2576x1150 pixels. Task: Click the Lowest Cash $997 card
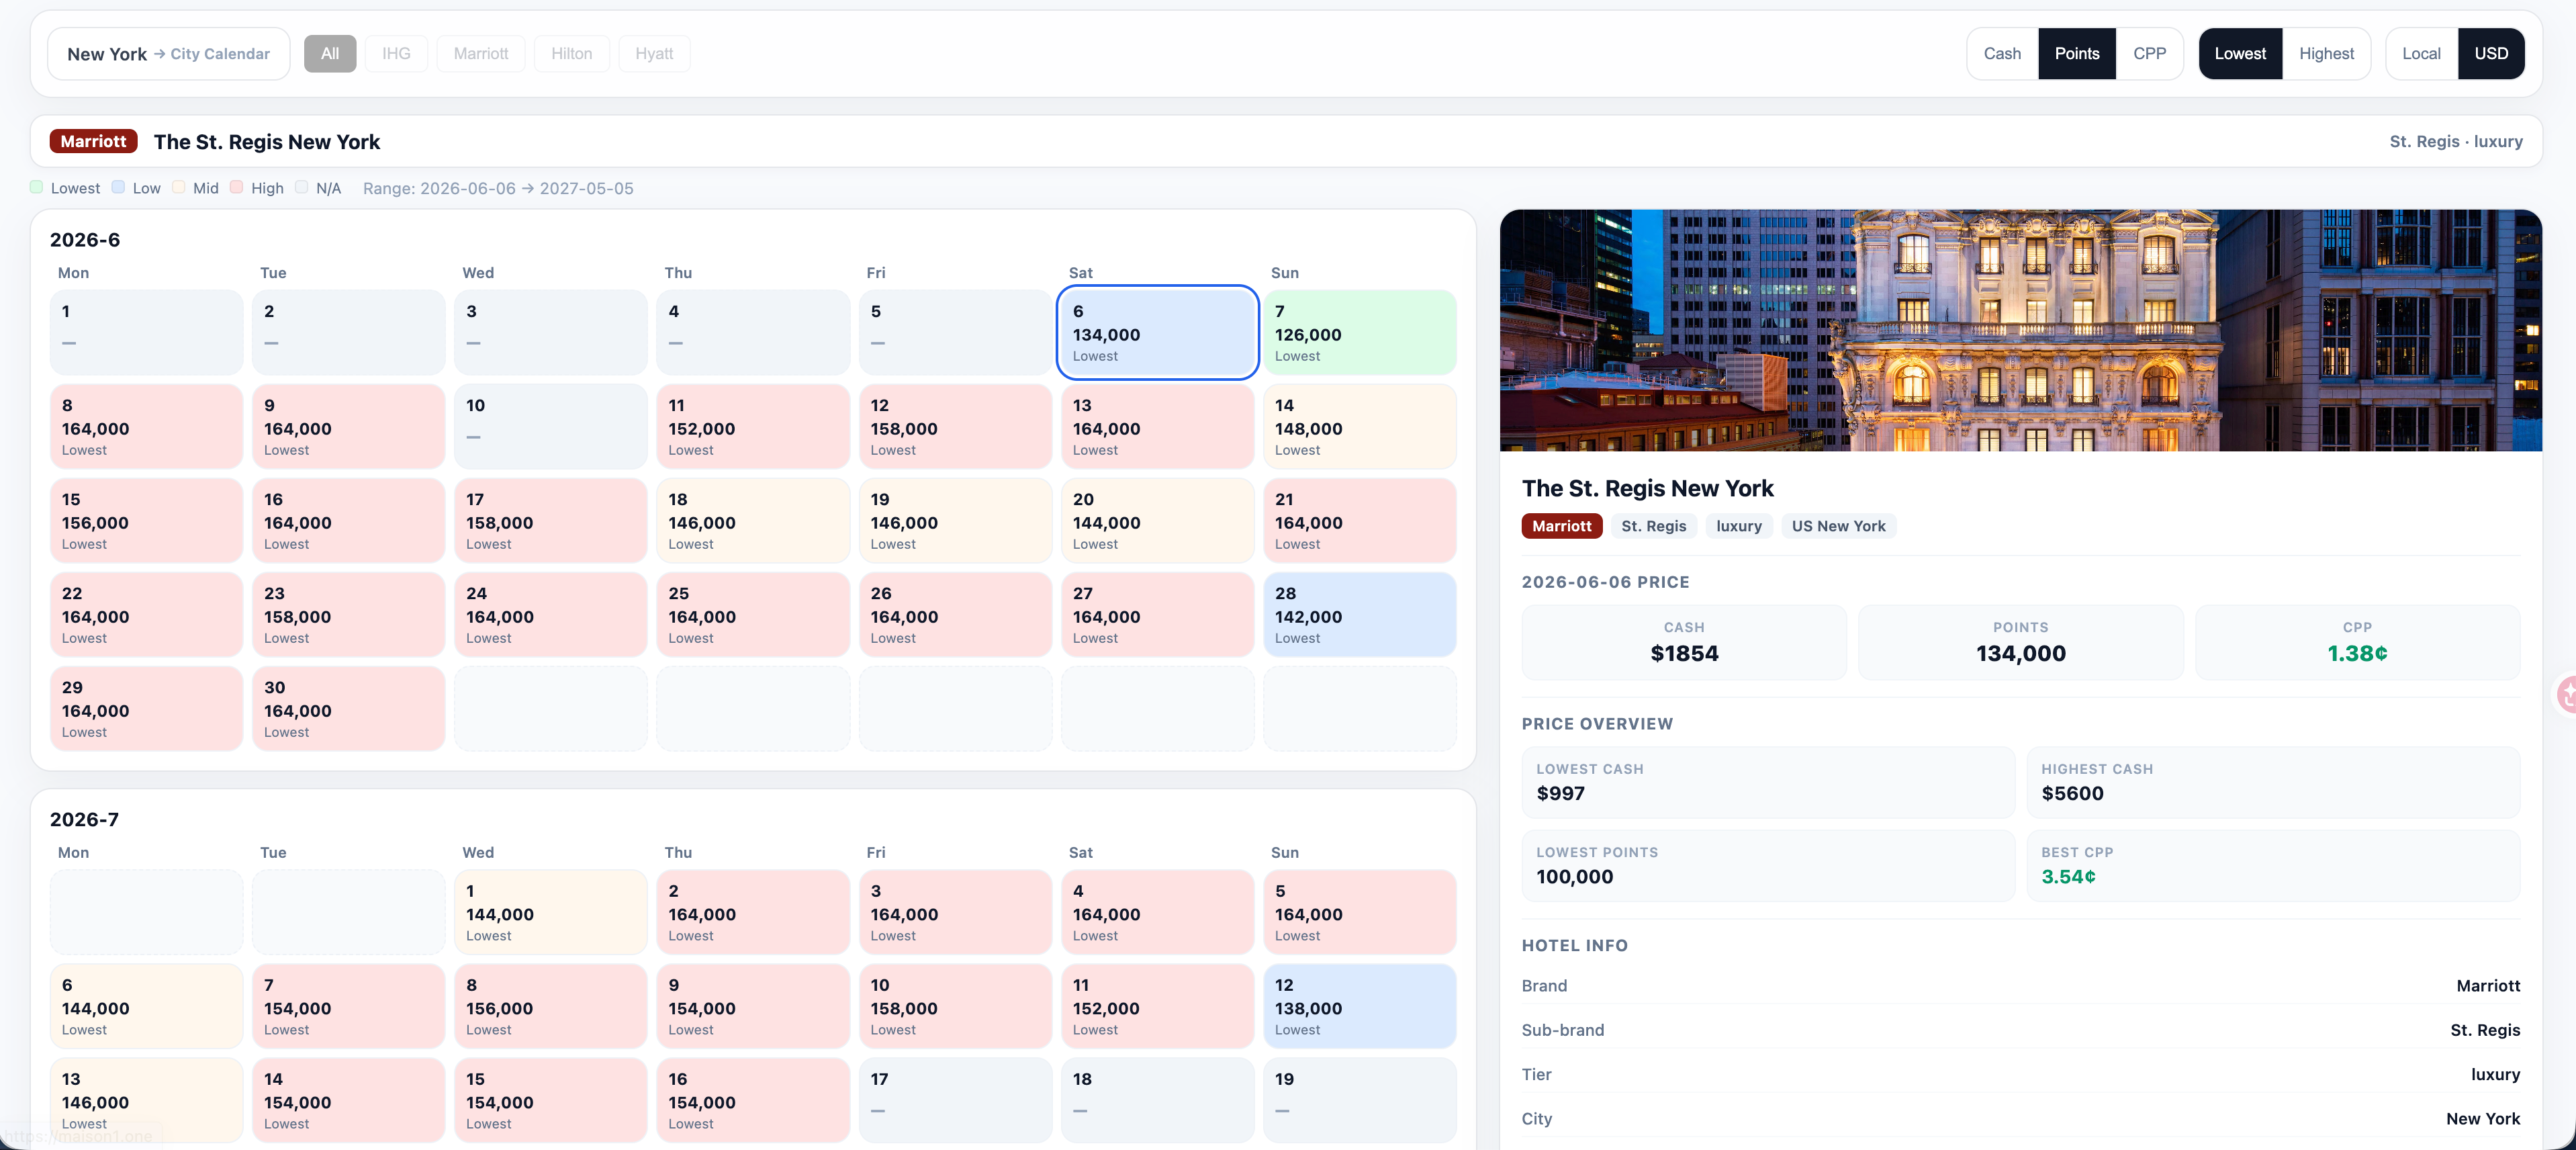(x=1768, y=782)
